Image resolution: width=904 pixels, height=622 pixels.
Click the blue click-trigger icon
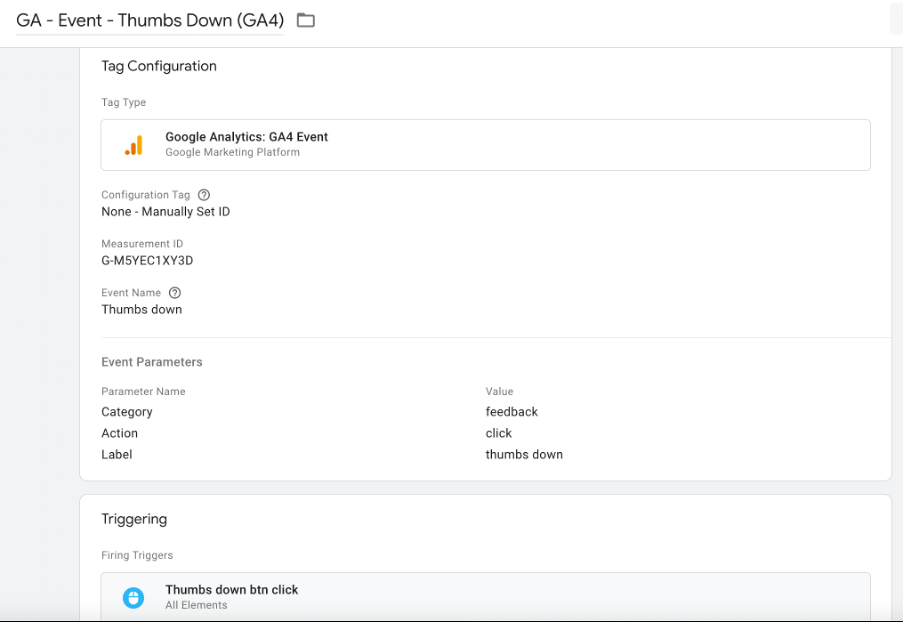(133, 597)
